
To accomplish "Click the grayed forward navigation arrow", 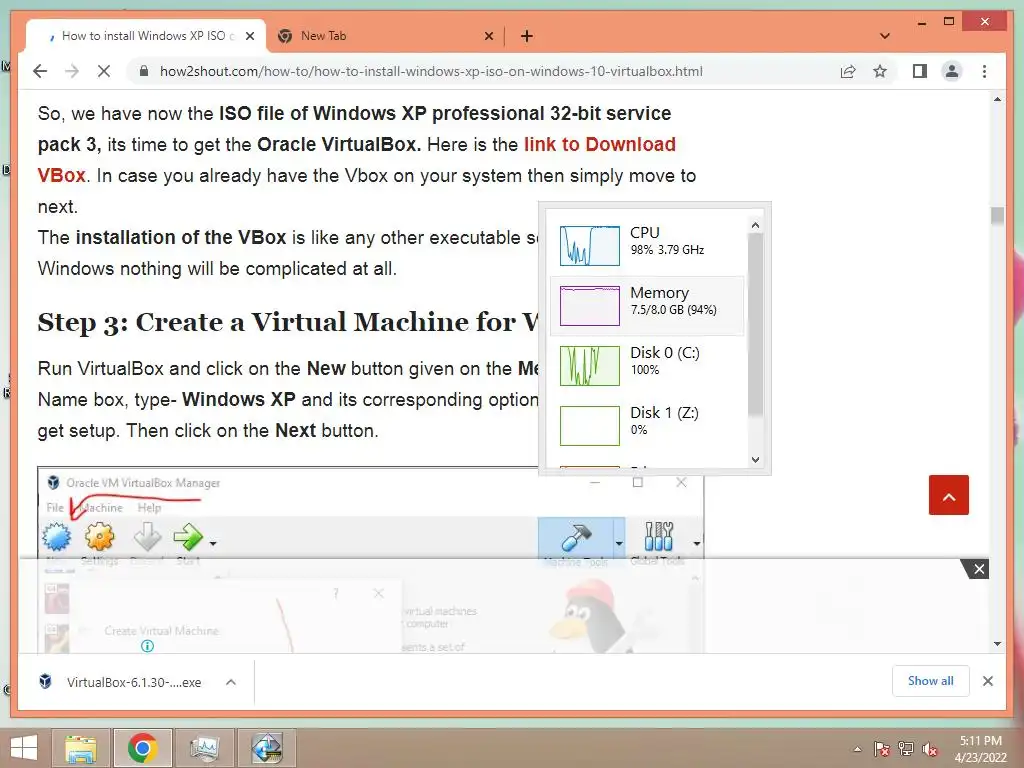I will (72, 71).
